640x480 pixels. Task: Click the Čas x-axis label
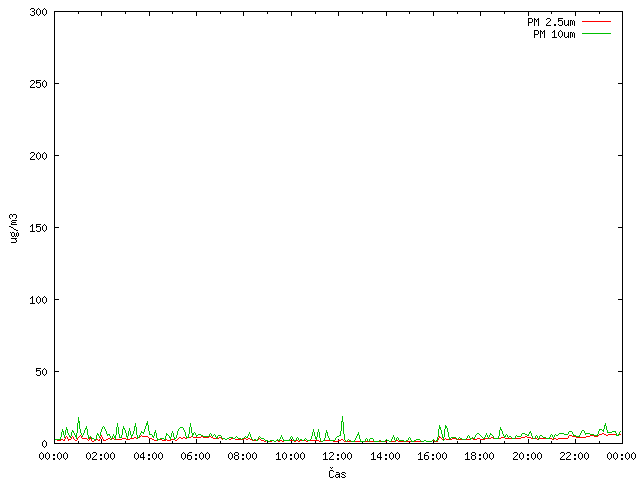337,474
